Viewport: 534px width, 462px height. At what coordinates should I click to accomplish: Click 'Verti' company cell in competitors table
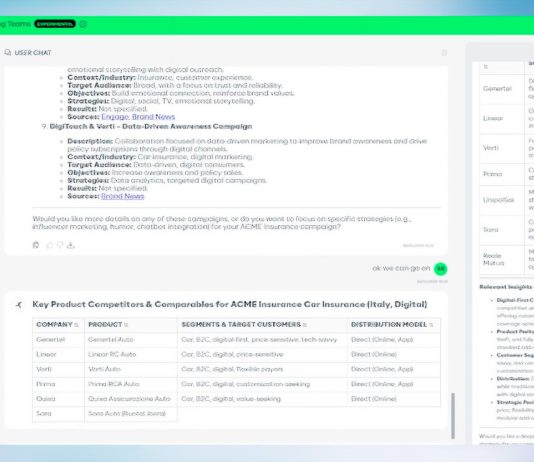[x=58, y=369]
